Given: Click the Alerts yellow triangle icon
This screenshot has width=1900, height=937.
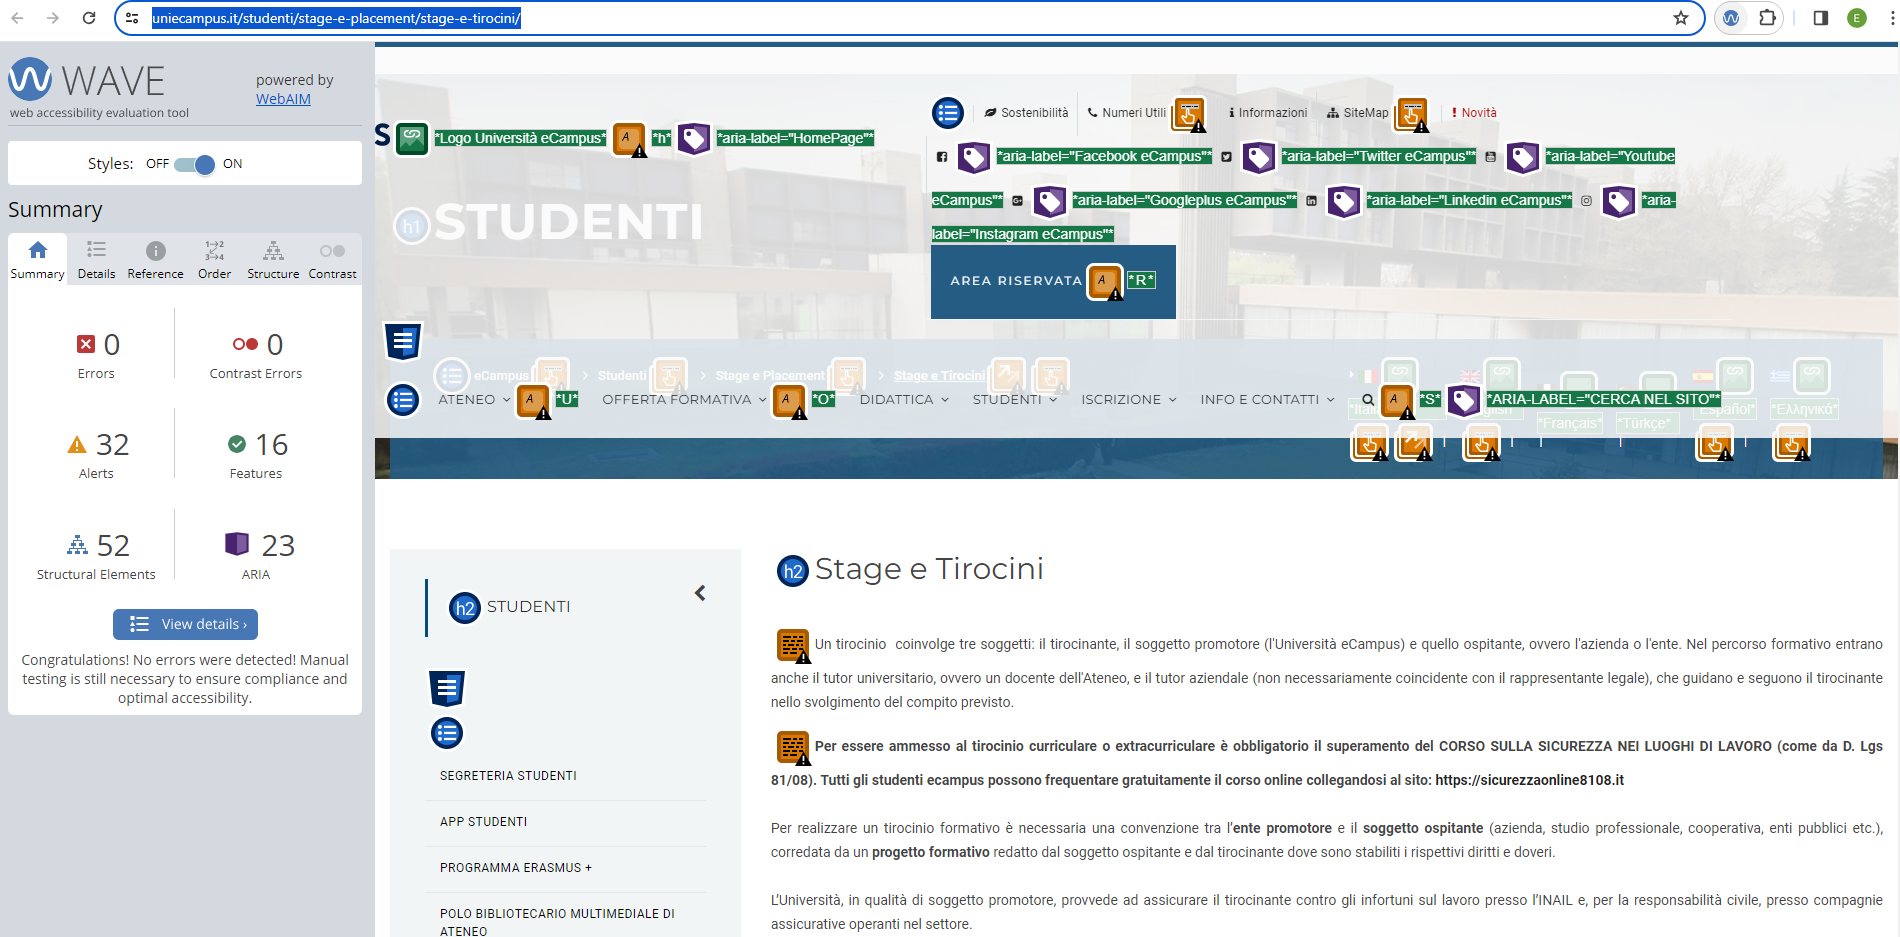Looking at the screenshot, I should [x=77, y=444].
